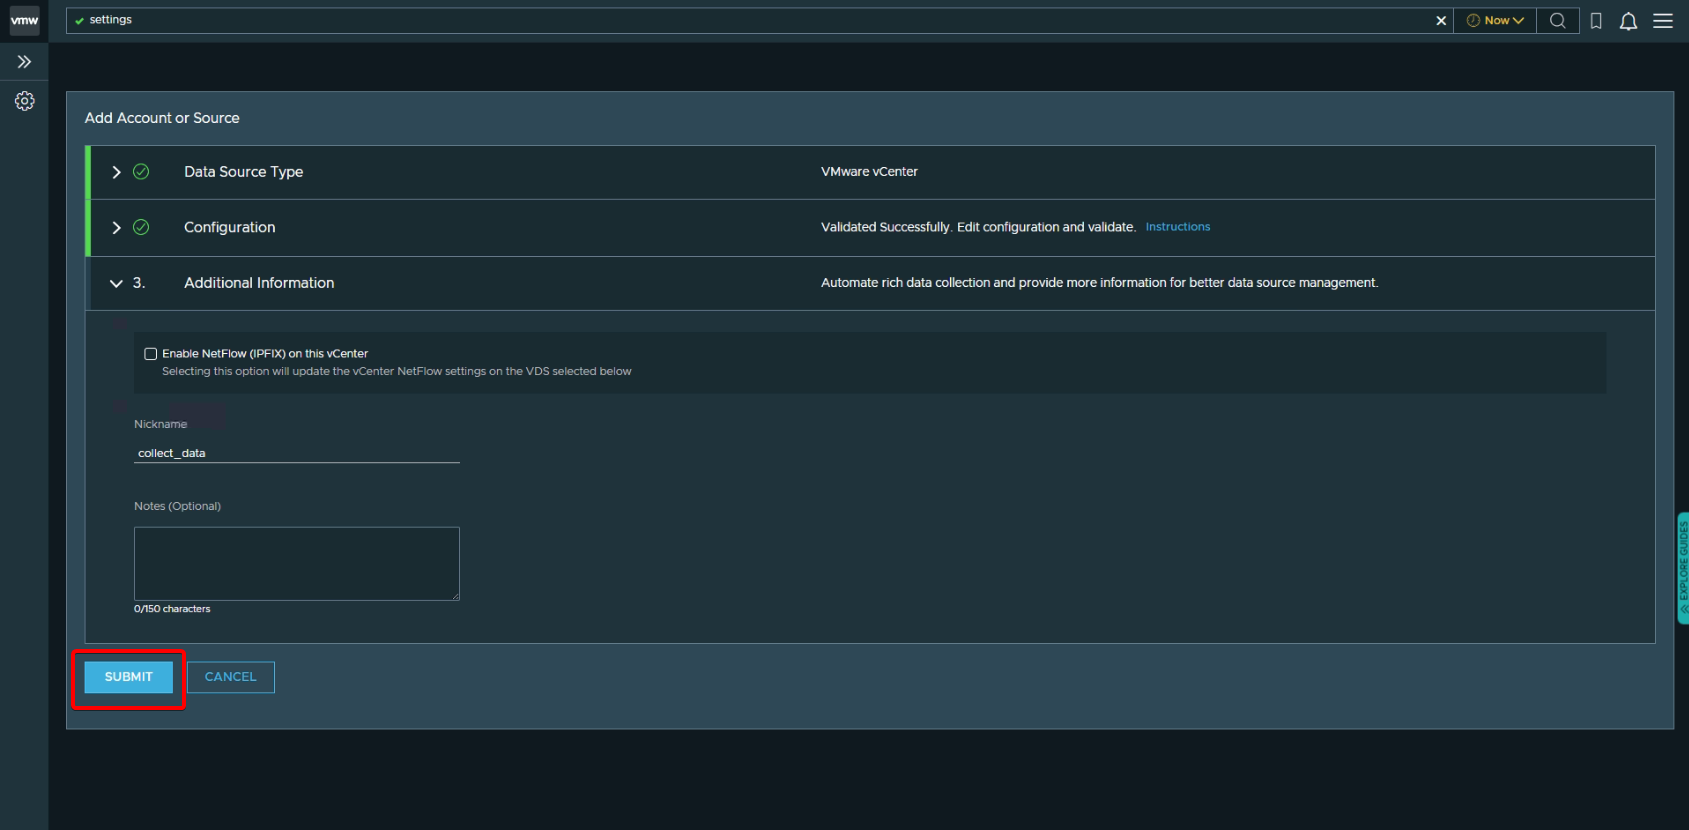Submit the new data source
Screen dimensions: 1689x830
128,677
